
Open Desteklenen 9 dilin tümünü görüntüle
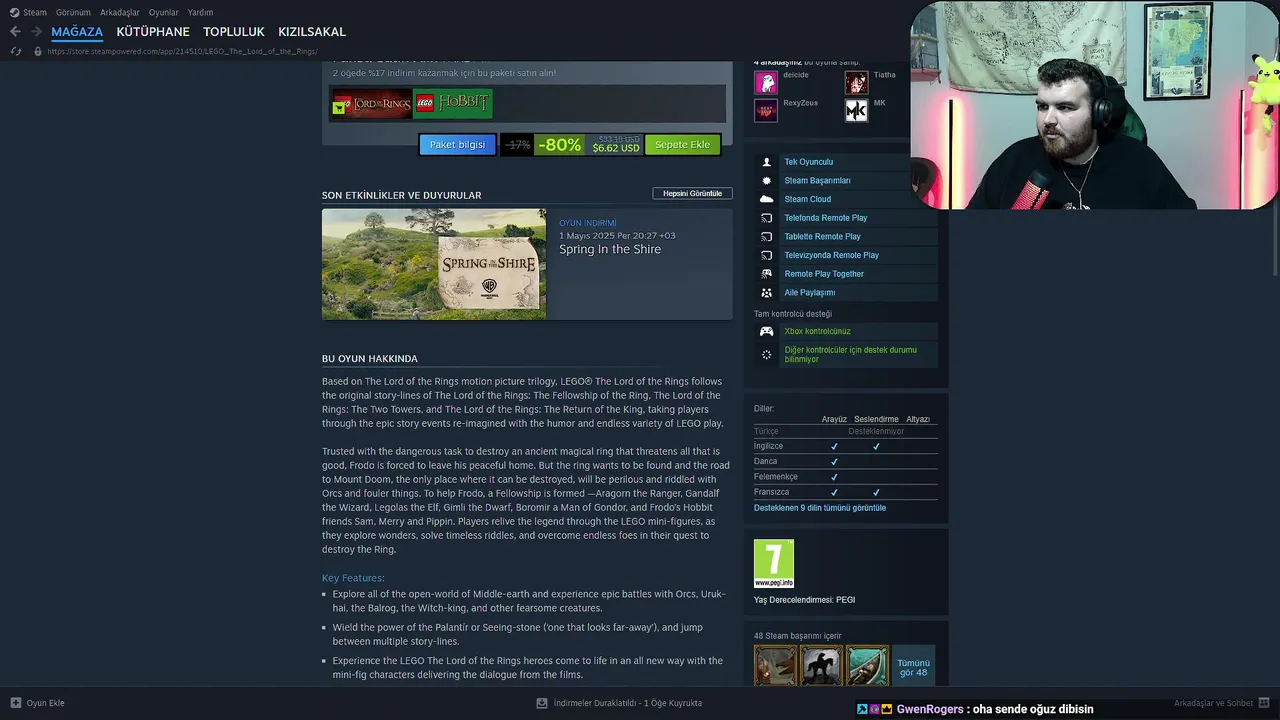(x=820, y=508)
